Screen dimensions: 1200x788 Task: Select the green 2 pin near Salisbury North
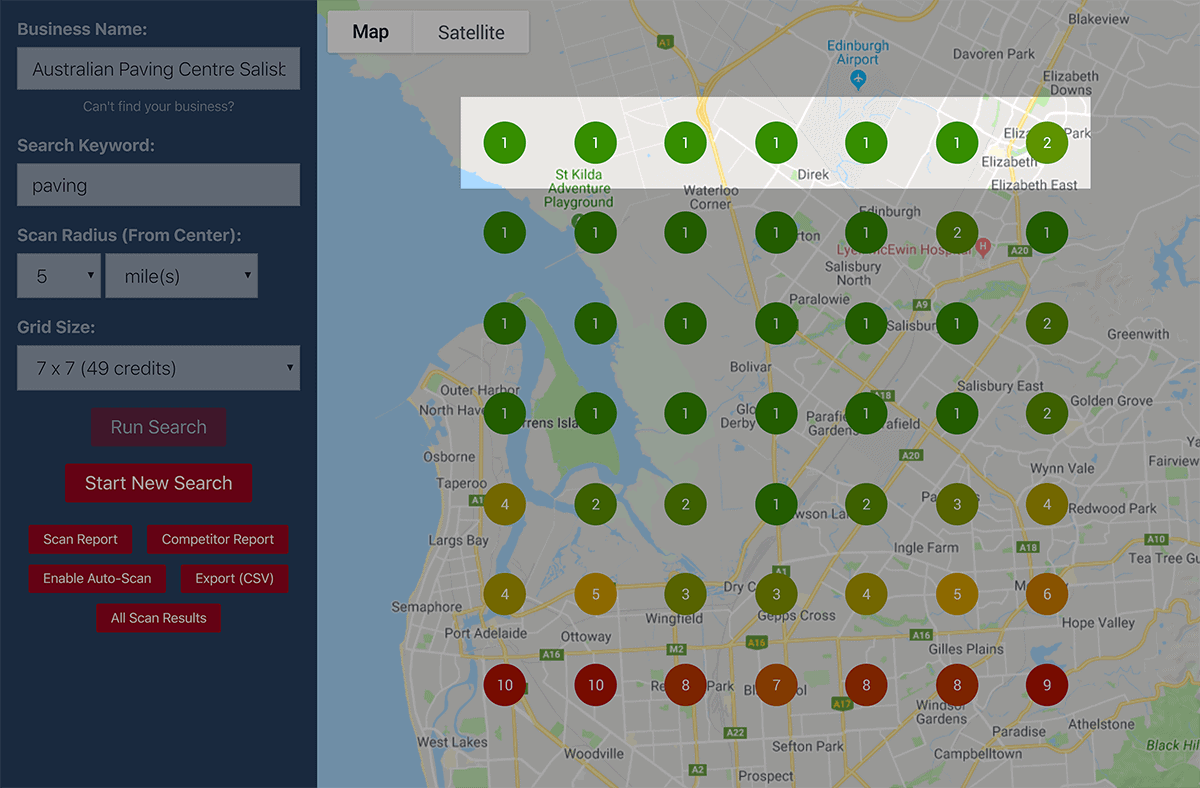tap(956, 232)
